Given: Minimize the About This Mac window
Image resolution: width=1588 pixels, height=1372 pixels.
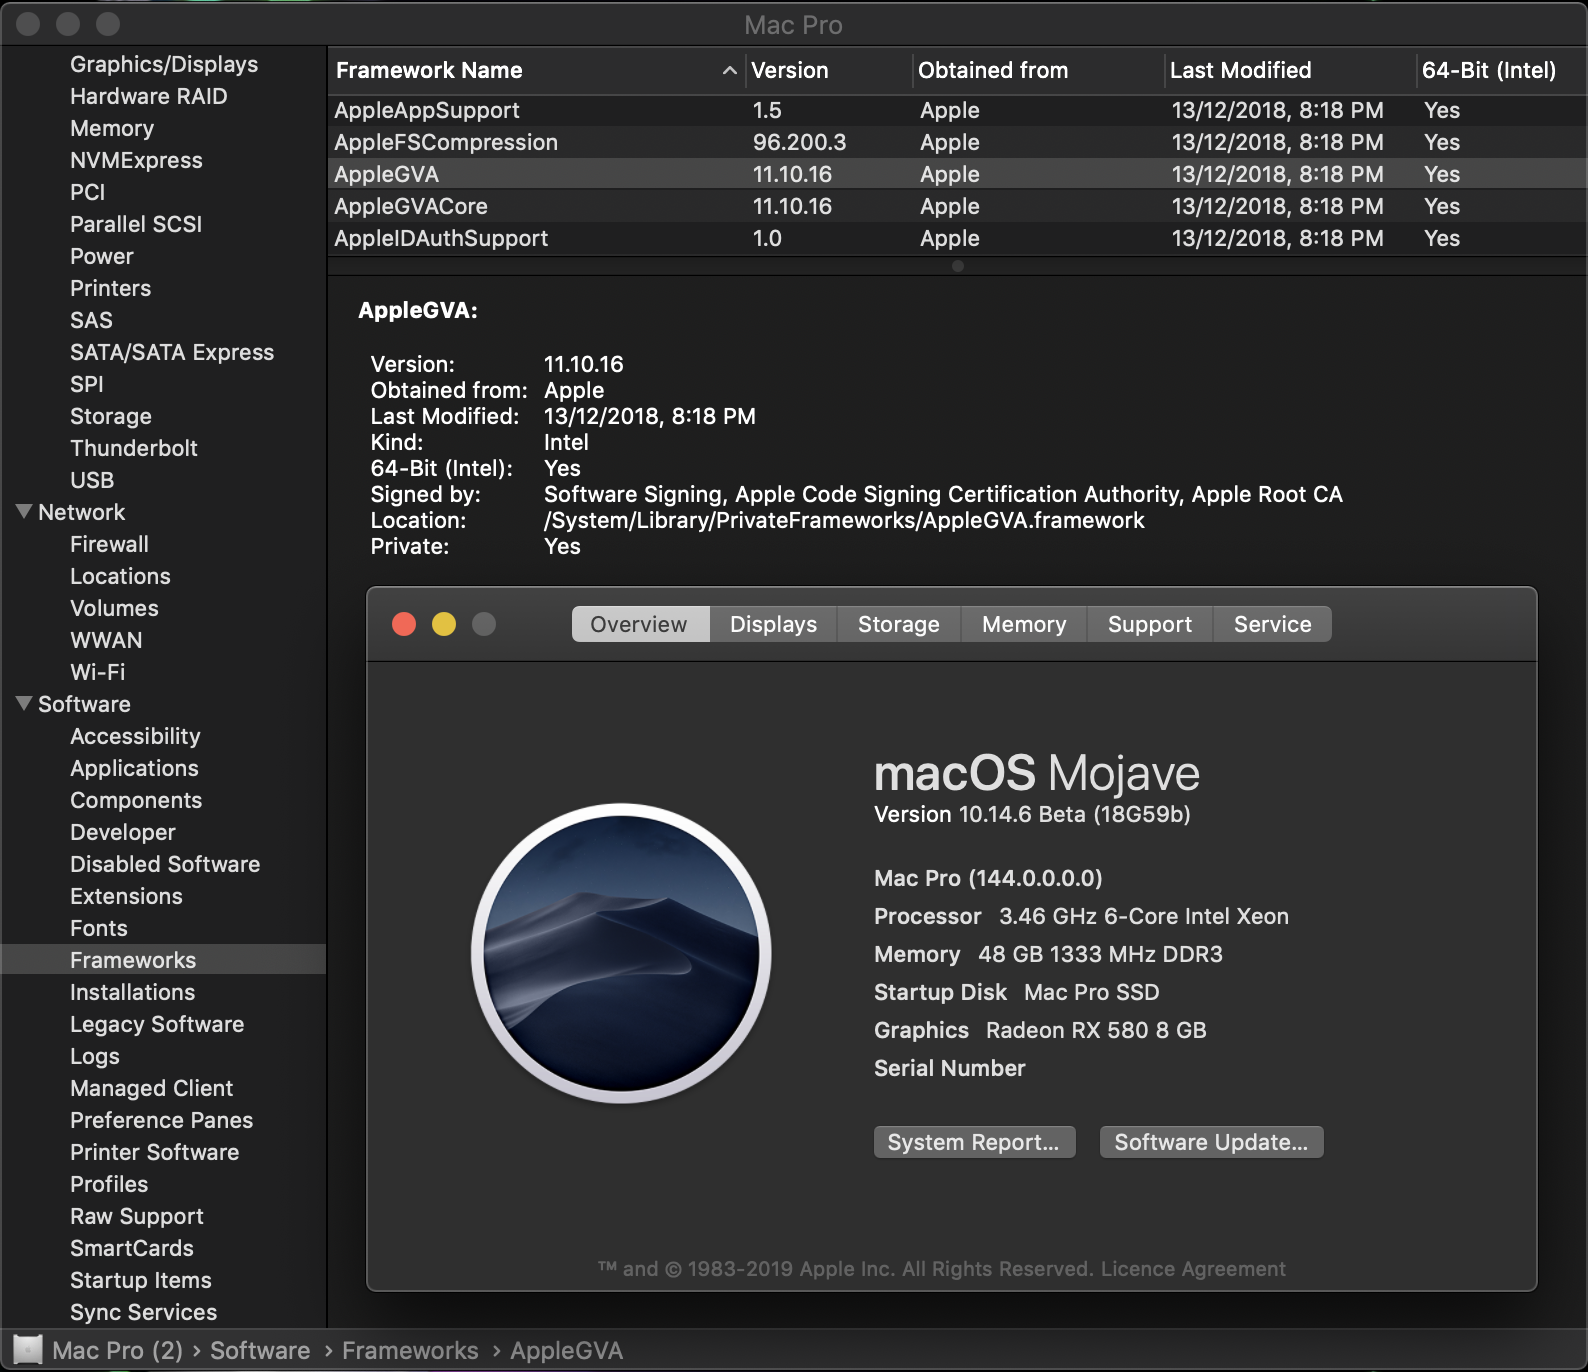Looking at the screenshot, I should point(444,624).
